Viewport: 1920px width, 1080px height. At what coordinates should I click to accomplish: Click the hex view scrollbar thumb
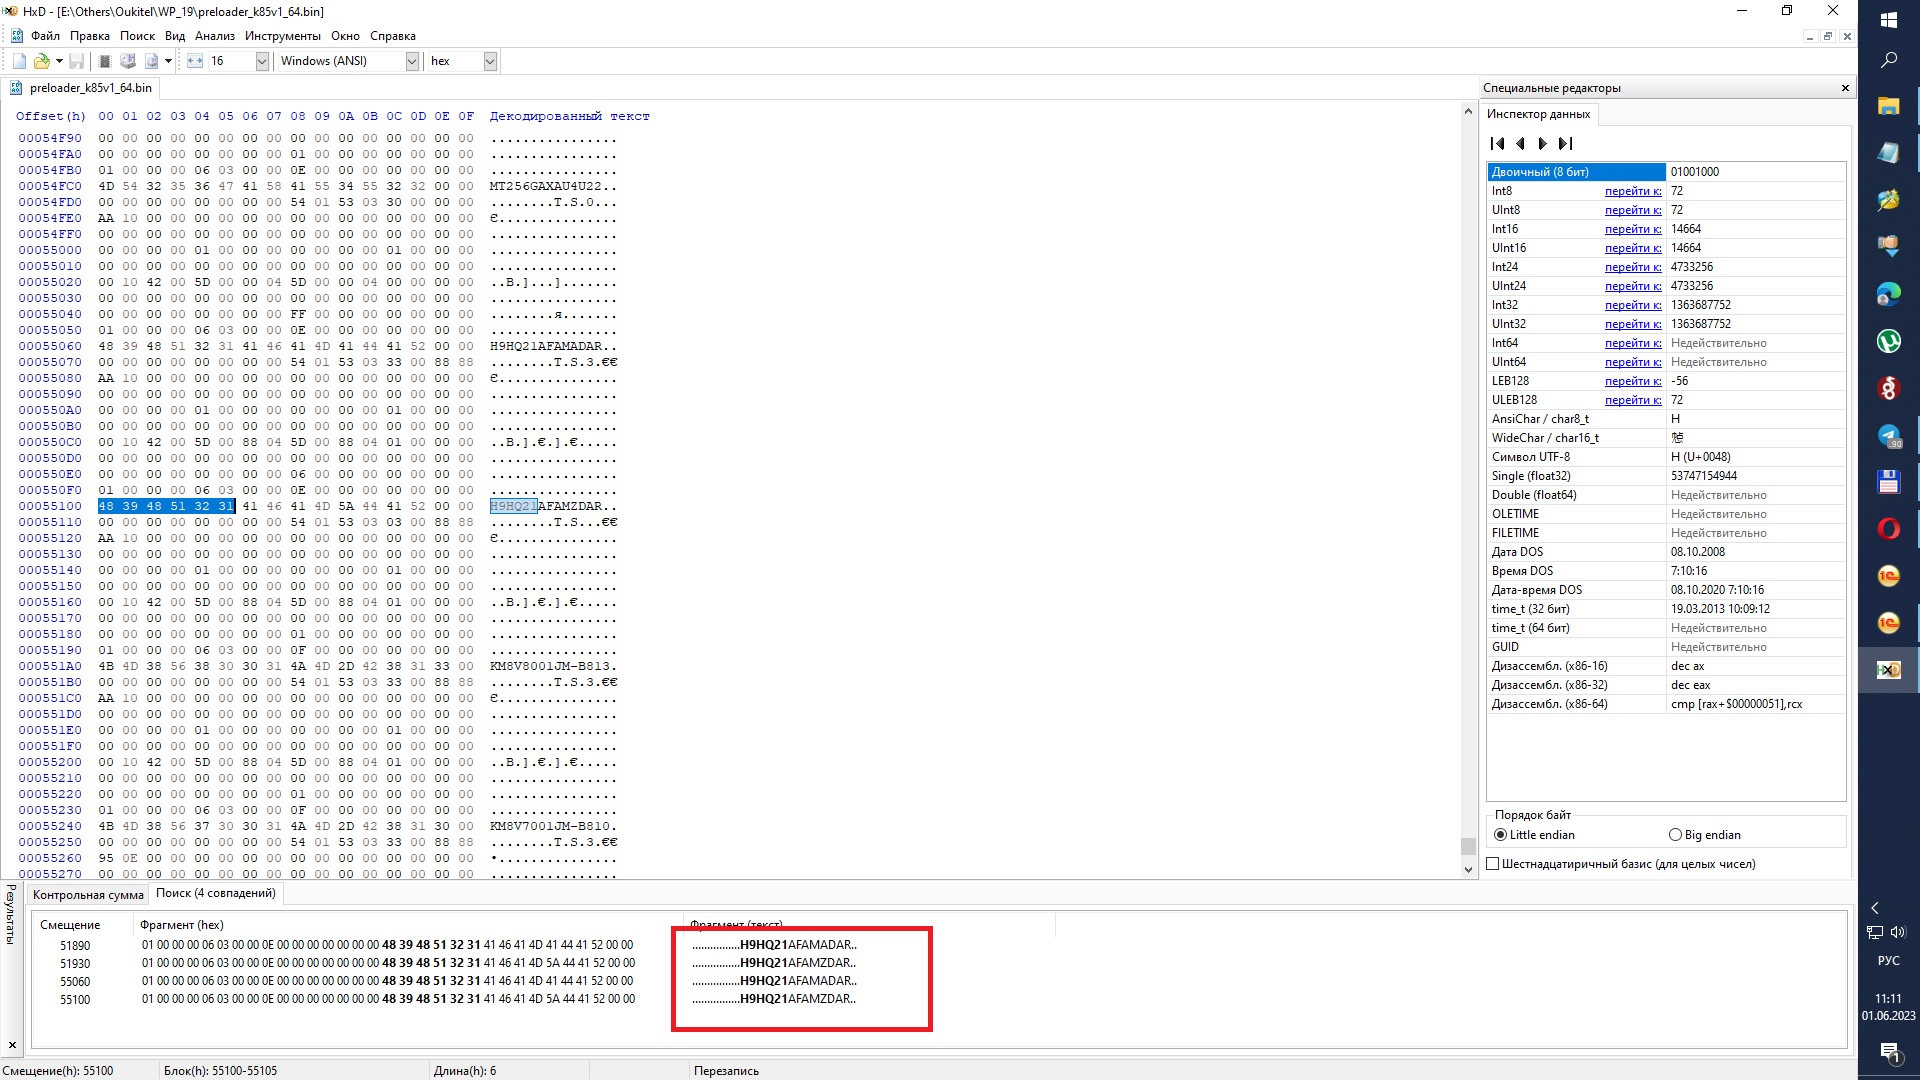coord(1468,846)
